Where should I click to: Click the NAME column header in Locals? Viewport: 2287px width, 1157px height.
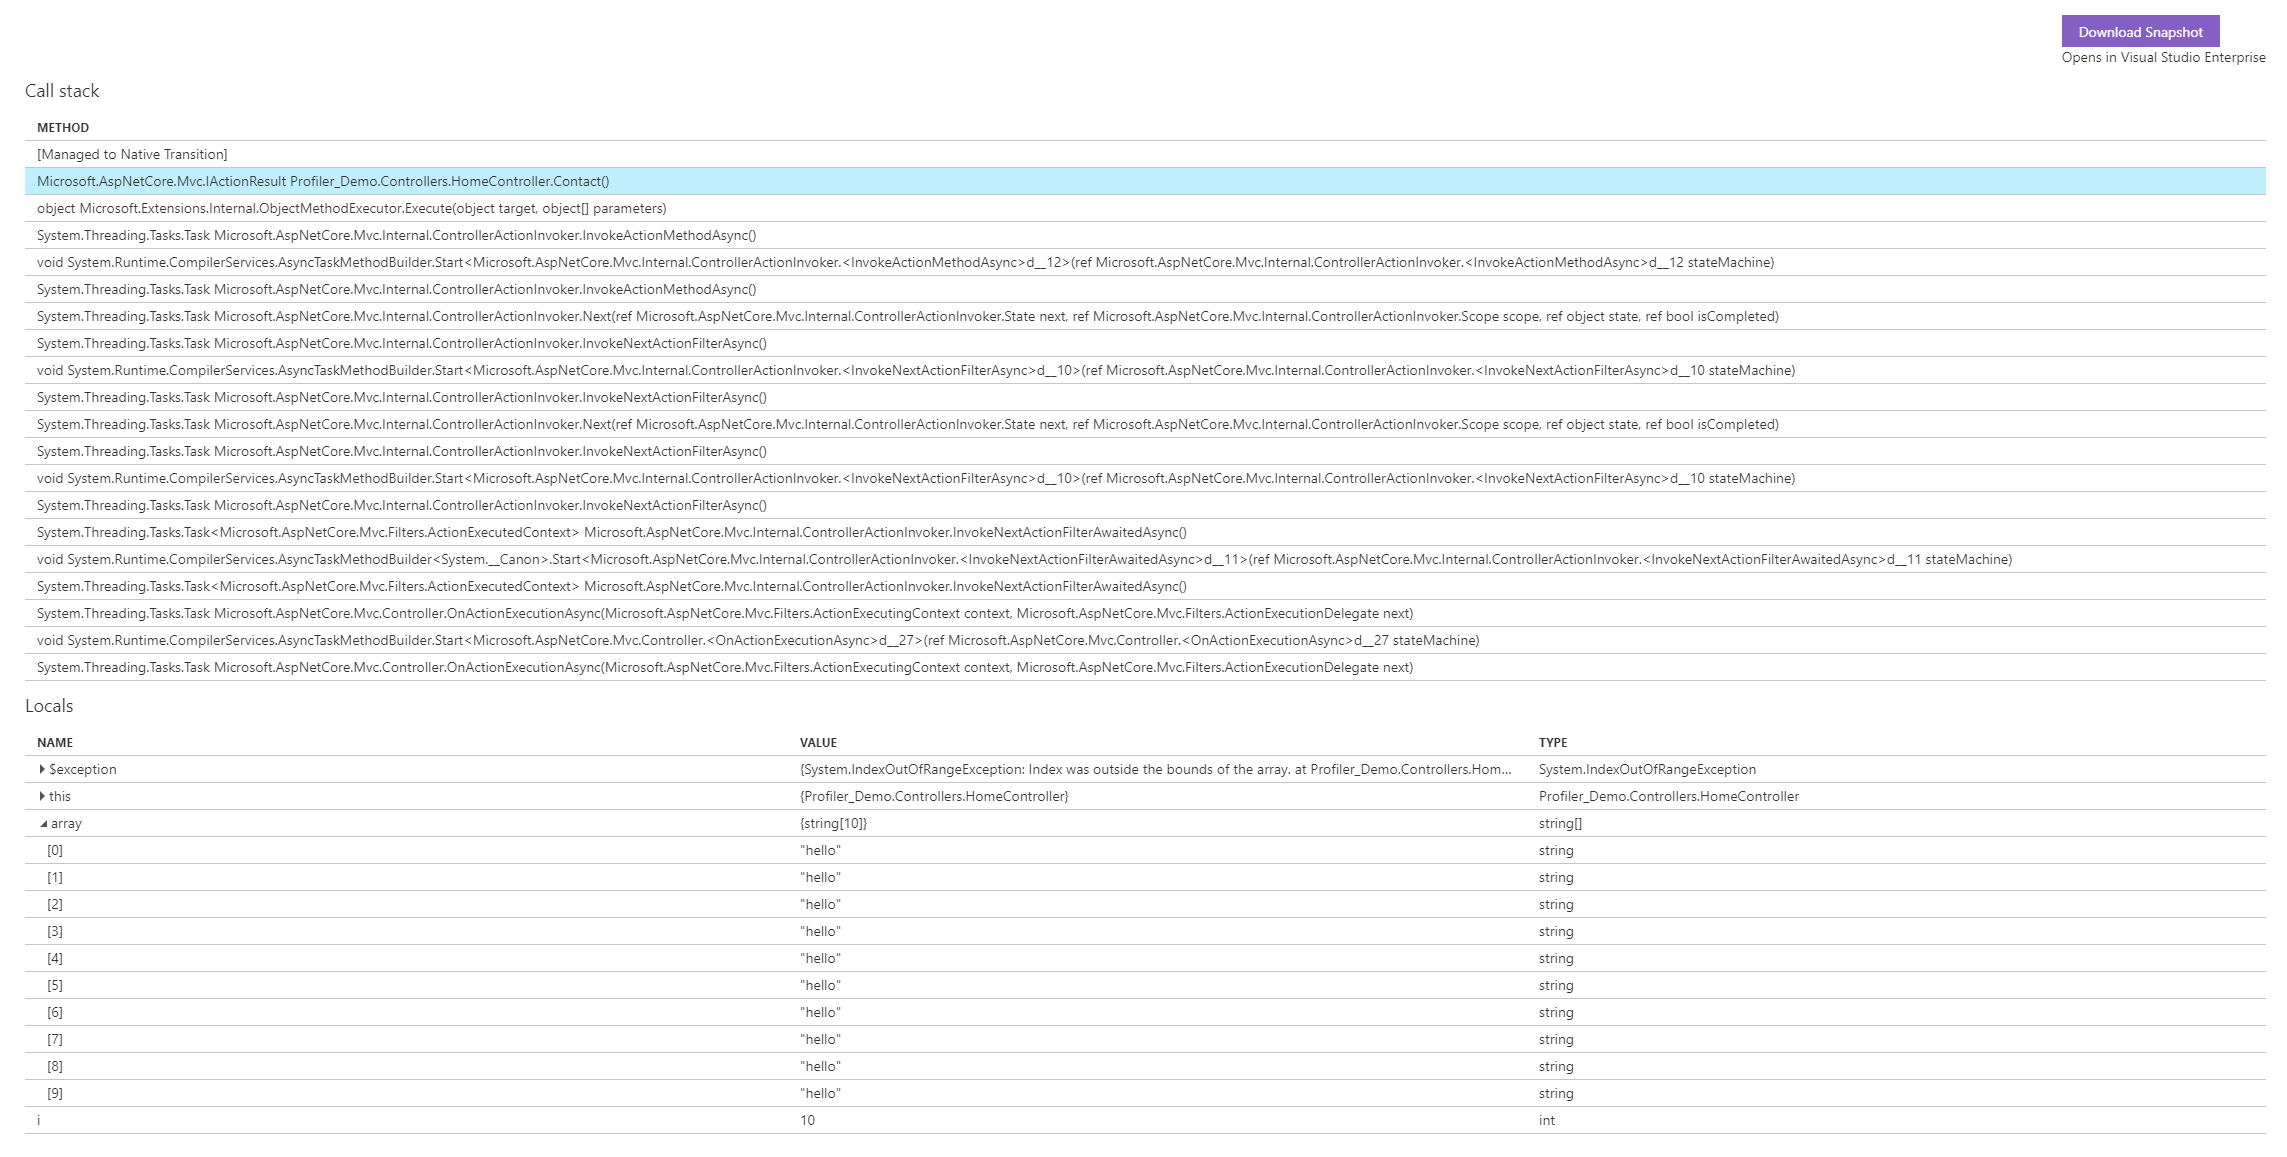click(55, 742)
